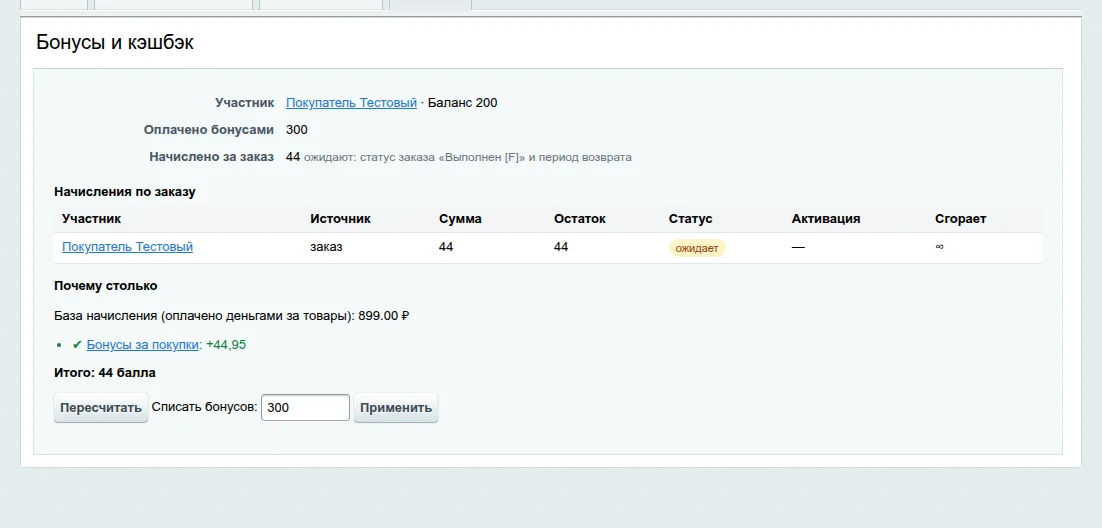Click the Начислено за заказ label
The width and height of the screenshot is (1102, 528).
tap(212, 157)
